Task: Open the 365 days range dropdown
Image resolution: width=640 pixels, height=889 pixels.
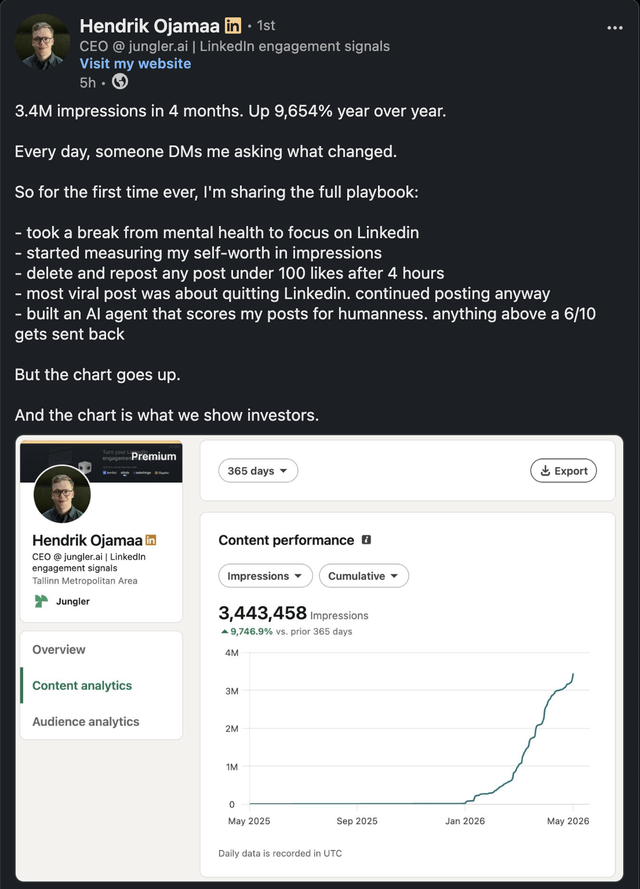Action: pyautogui.click(x=258, y=471)
